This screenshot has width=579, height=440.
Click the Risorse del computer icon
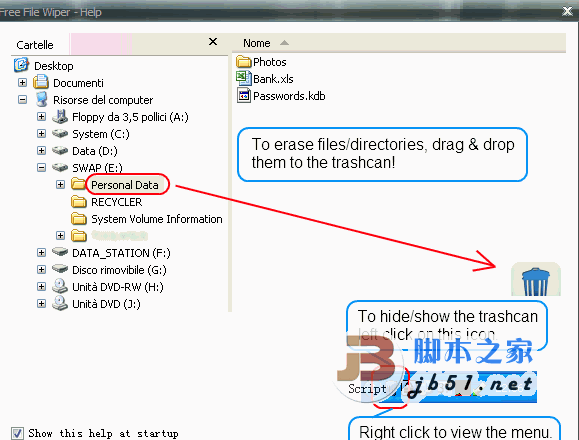[41, 99]
